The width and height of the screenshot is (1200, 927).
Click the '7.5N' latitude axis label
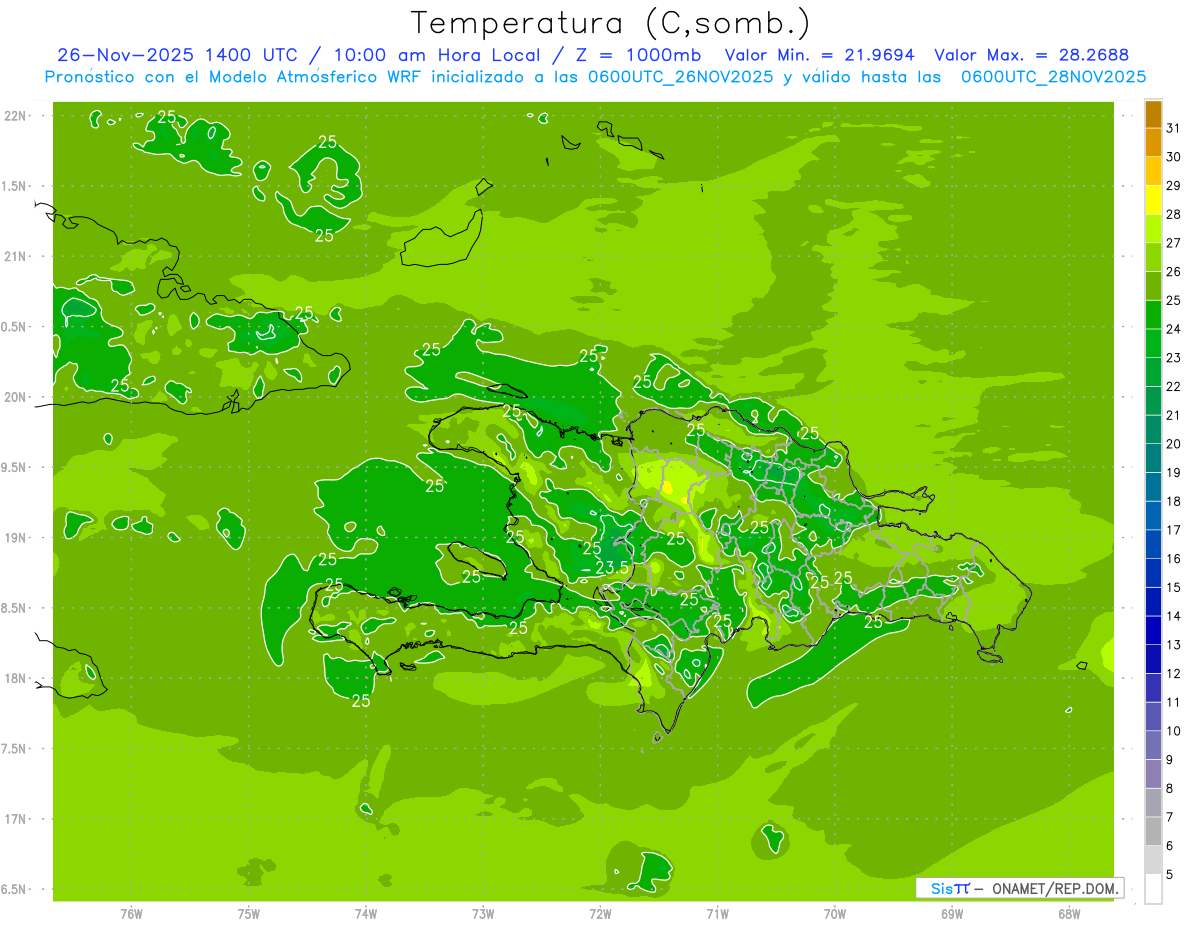pos(15,748)
